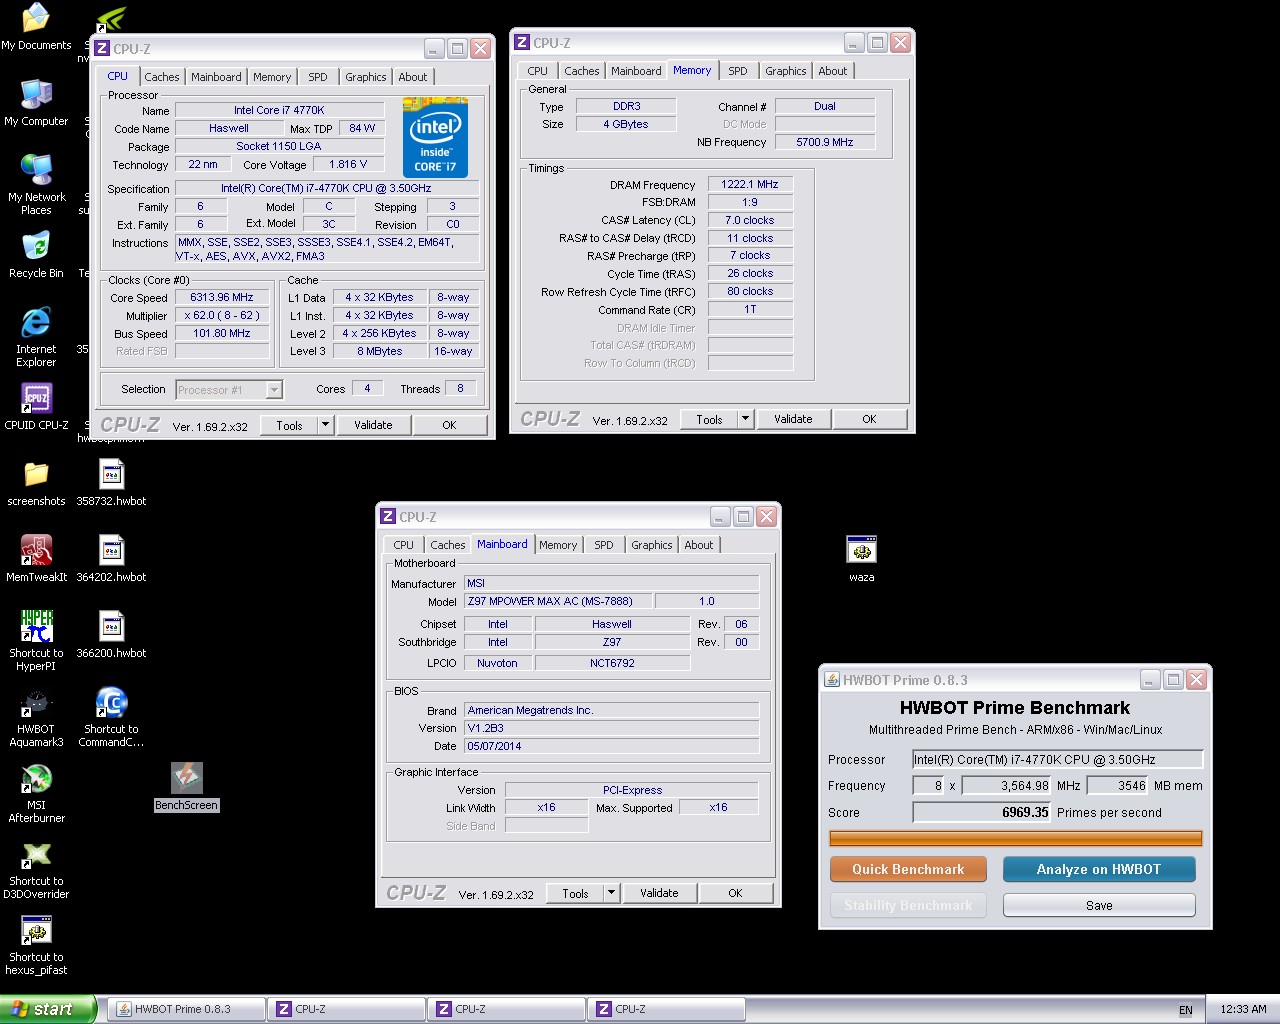Image resolution: width=1280 pixels, height=1024 pixels.
Task: Open My Documents desktop icon
Action: [36, 27]
